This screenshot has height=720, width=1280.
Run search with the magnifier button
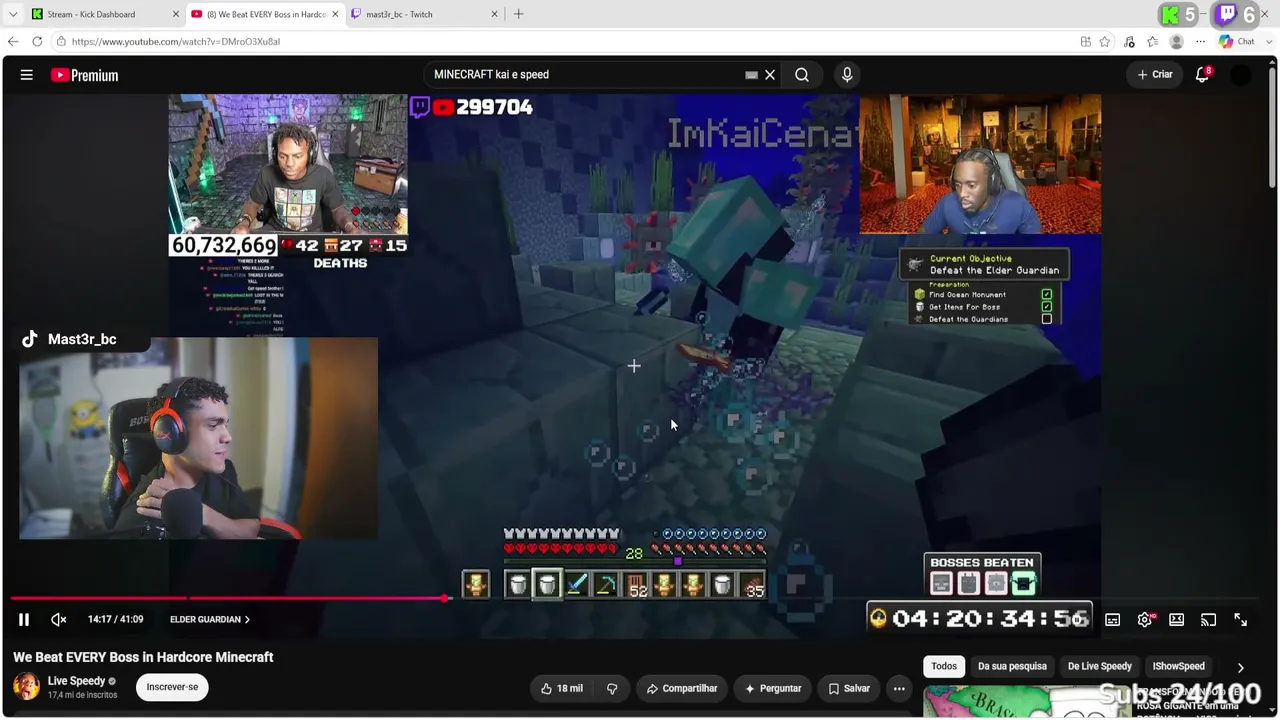click(802, 75)
